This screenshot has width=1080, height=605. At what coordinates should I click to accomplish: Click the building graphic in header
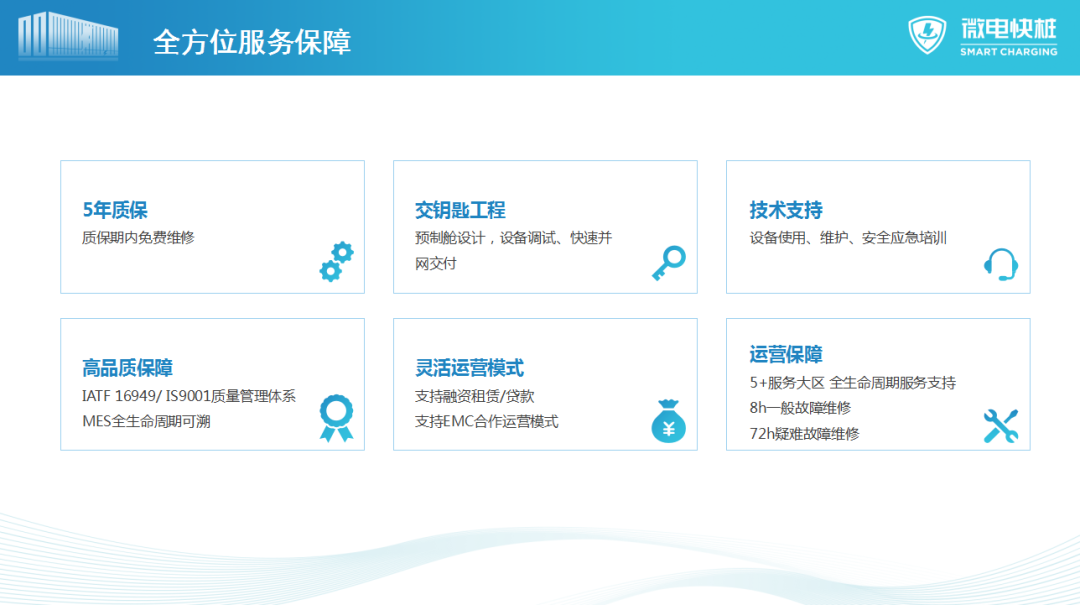pos(68,35)
